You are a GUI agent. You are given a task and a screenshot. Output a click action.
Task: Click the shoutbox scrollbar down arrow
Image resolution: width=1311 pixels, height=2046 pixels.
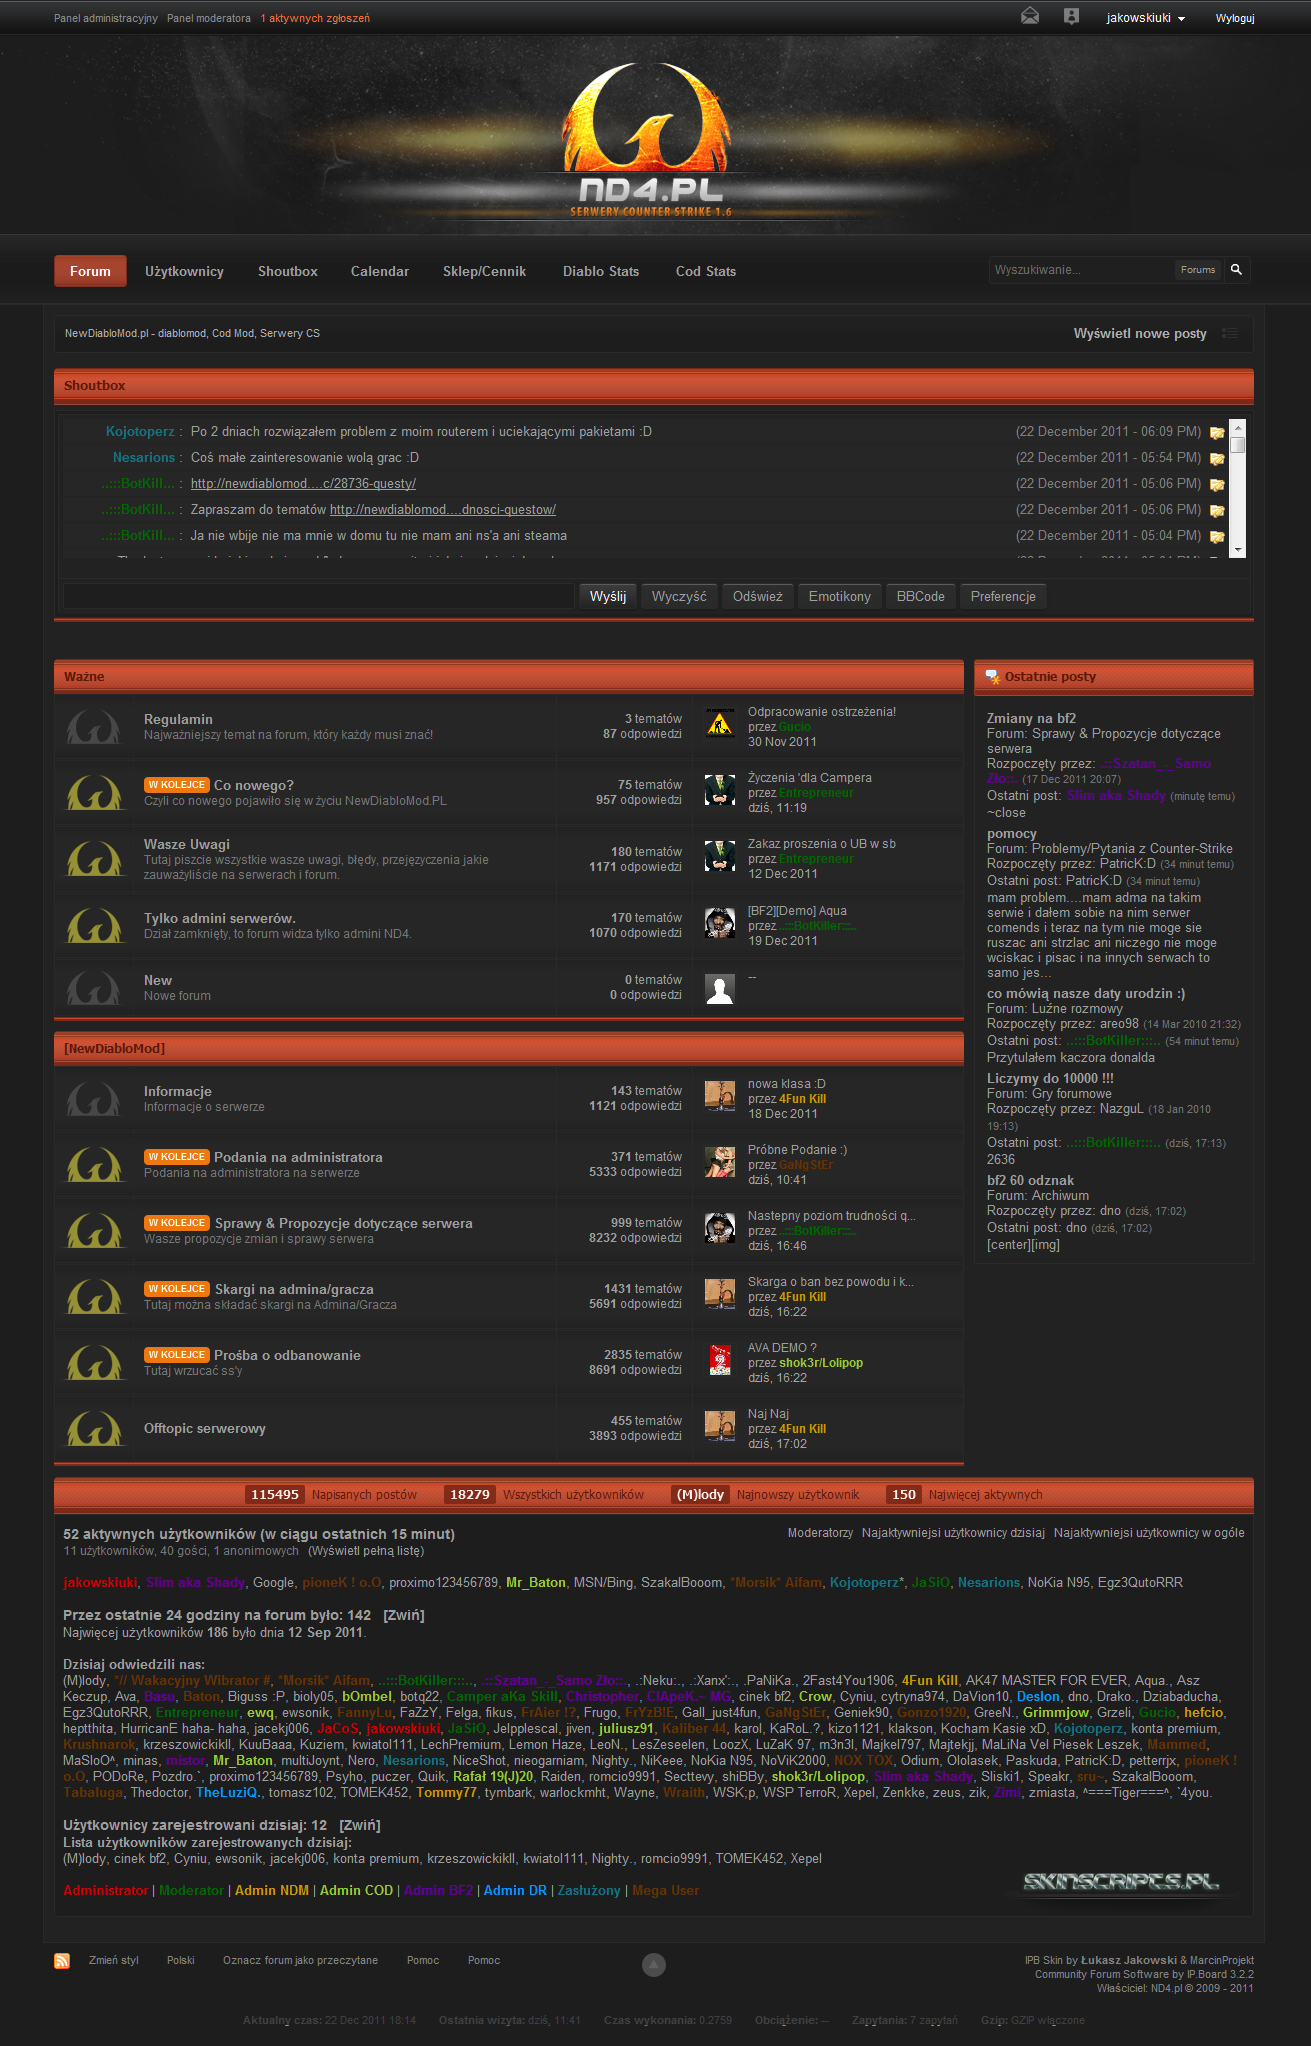(1238, 550)
